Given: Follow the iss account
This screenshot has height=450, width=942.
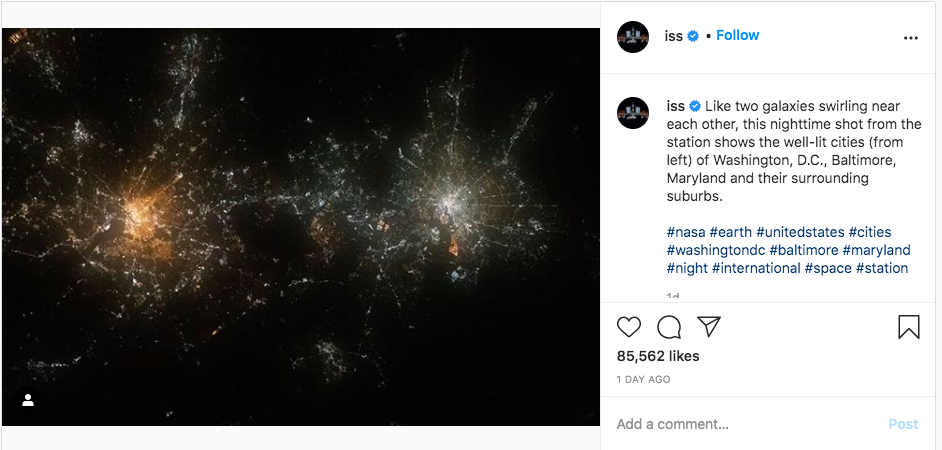Looking at the screenshot, I should [737, 35].
